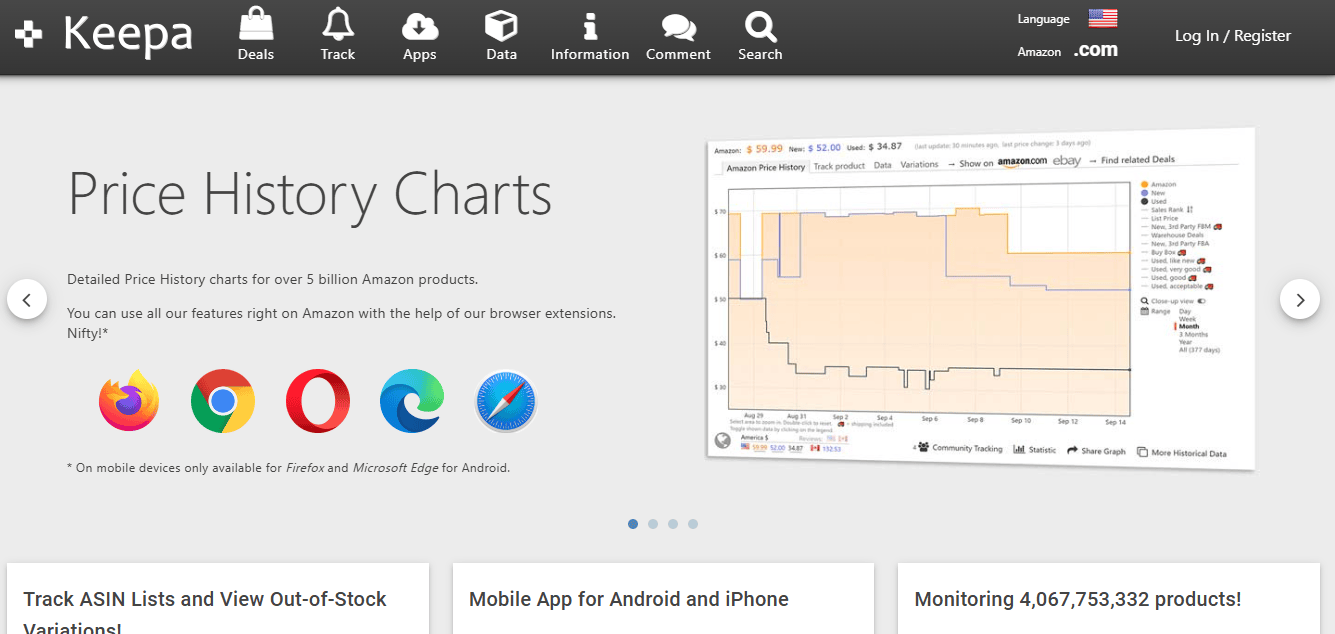Image resolution: width=1335 pixels, height=634 pixels.
Task: Open the Amazon .com domain selector
Action: coord(1096,51)
